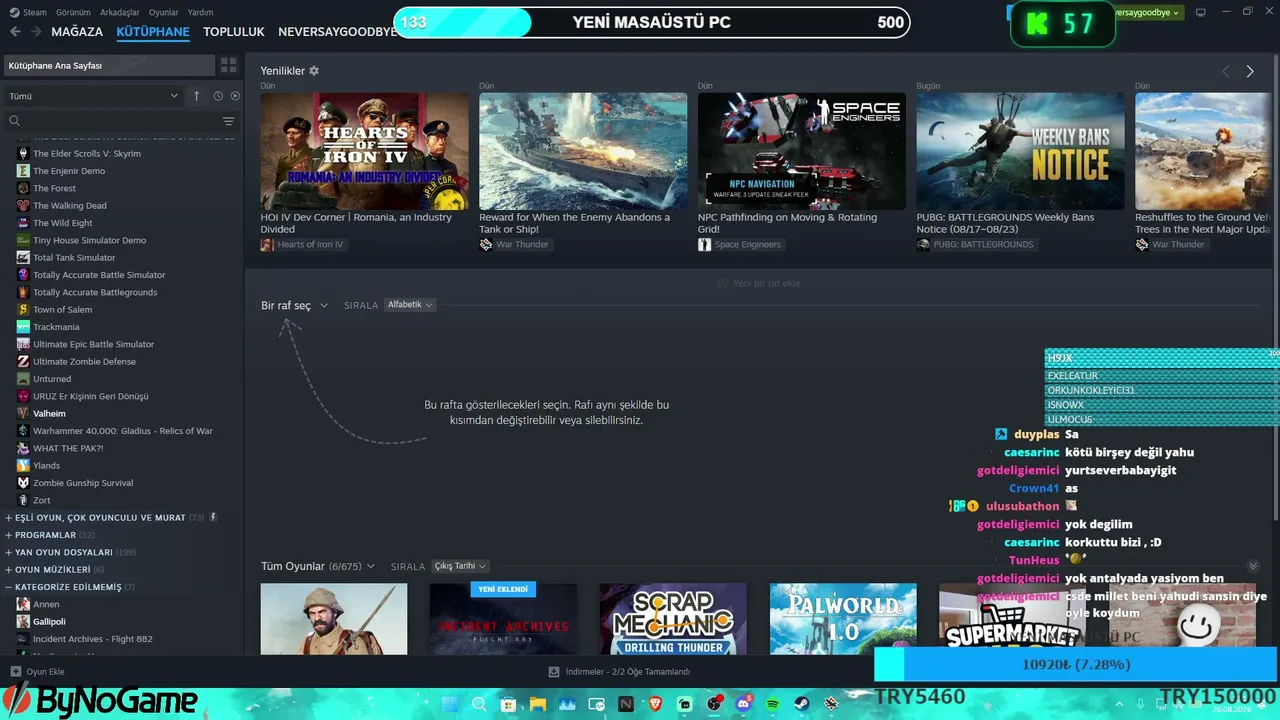
Task: Open the Bir raf seç shelf dropdown
Action: [x=294, y=305]
